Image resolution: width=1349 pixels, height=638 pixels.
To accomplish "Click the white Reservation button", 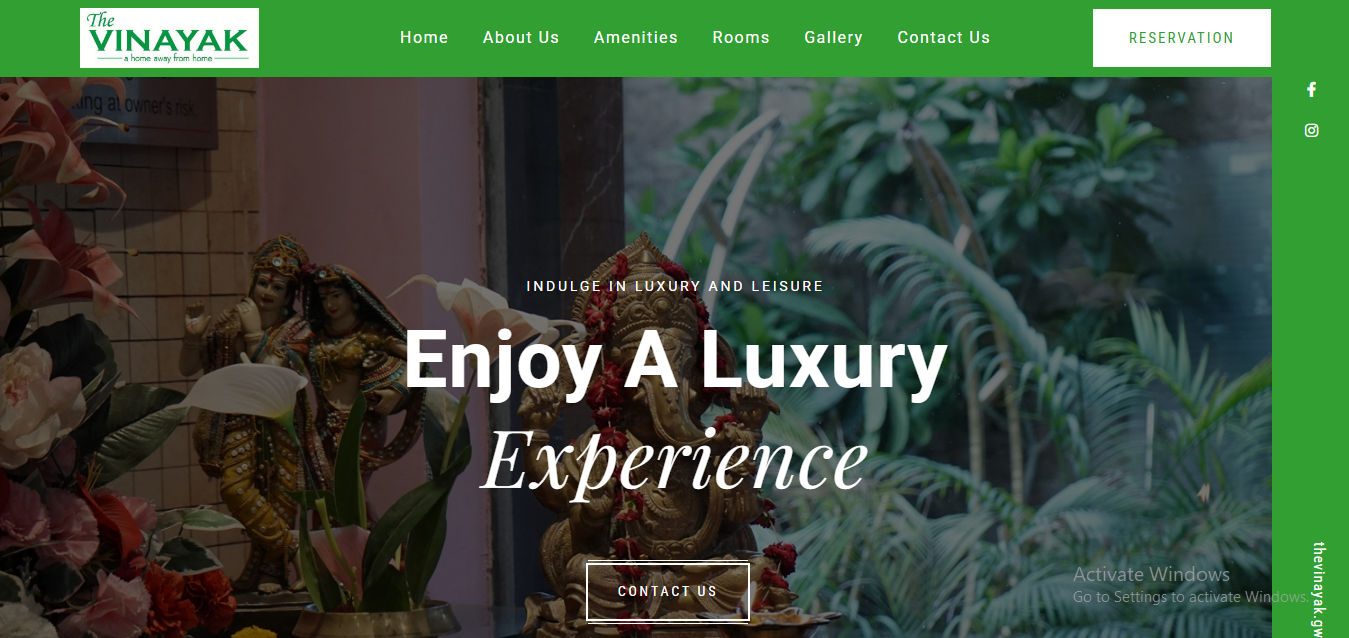I will point(1181,38).
